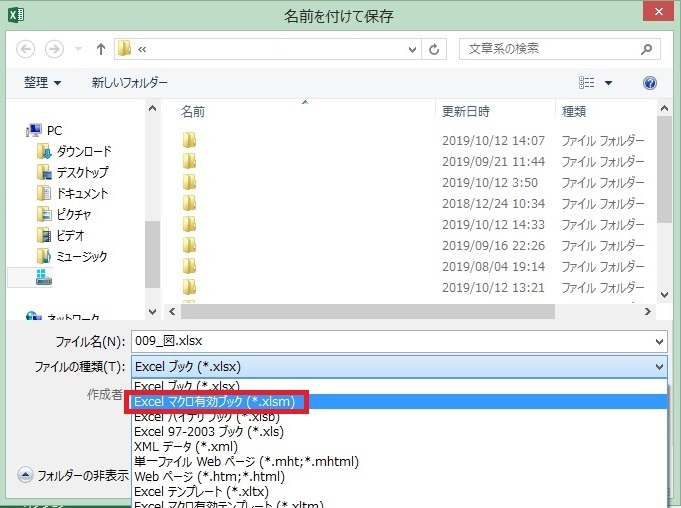The width and height of the screenshot is (681, 508).
Task: Go up one folder level
Action: point(101,49)
